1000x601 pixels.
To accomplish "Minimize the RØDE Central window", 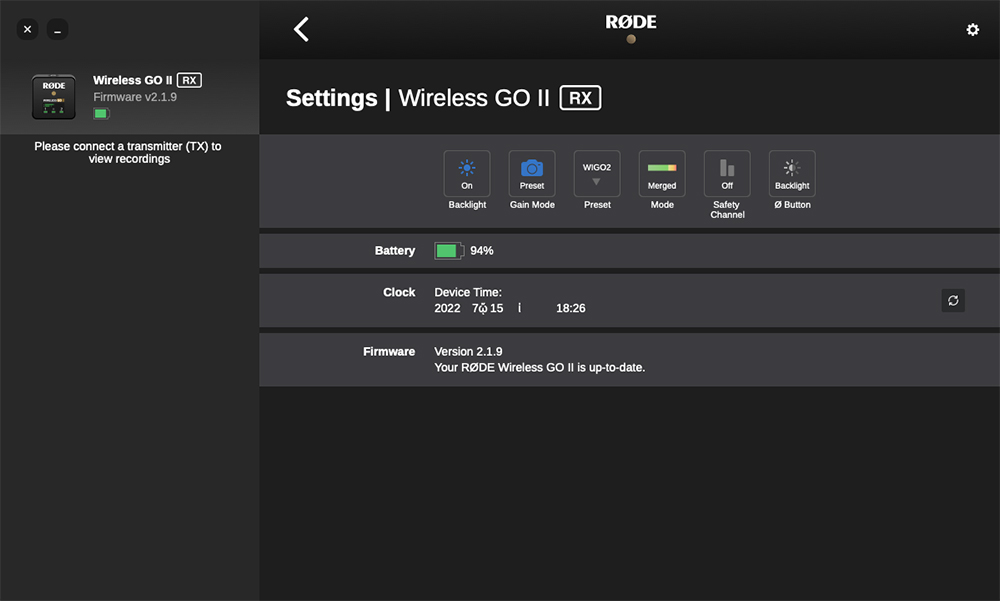I will tap(57, 29).
